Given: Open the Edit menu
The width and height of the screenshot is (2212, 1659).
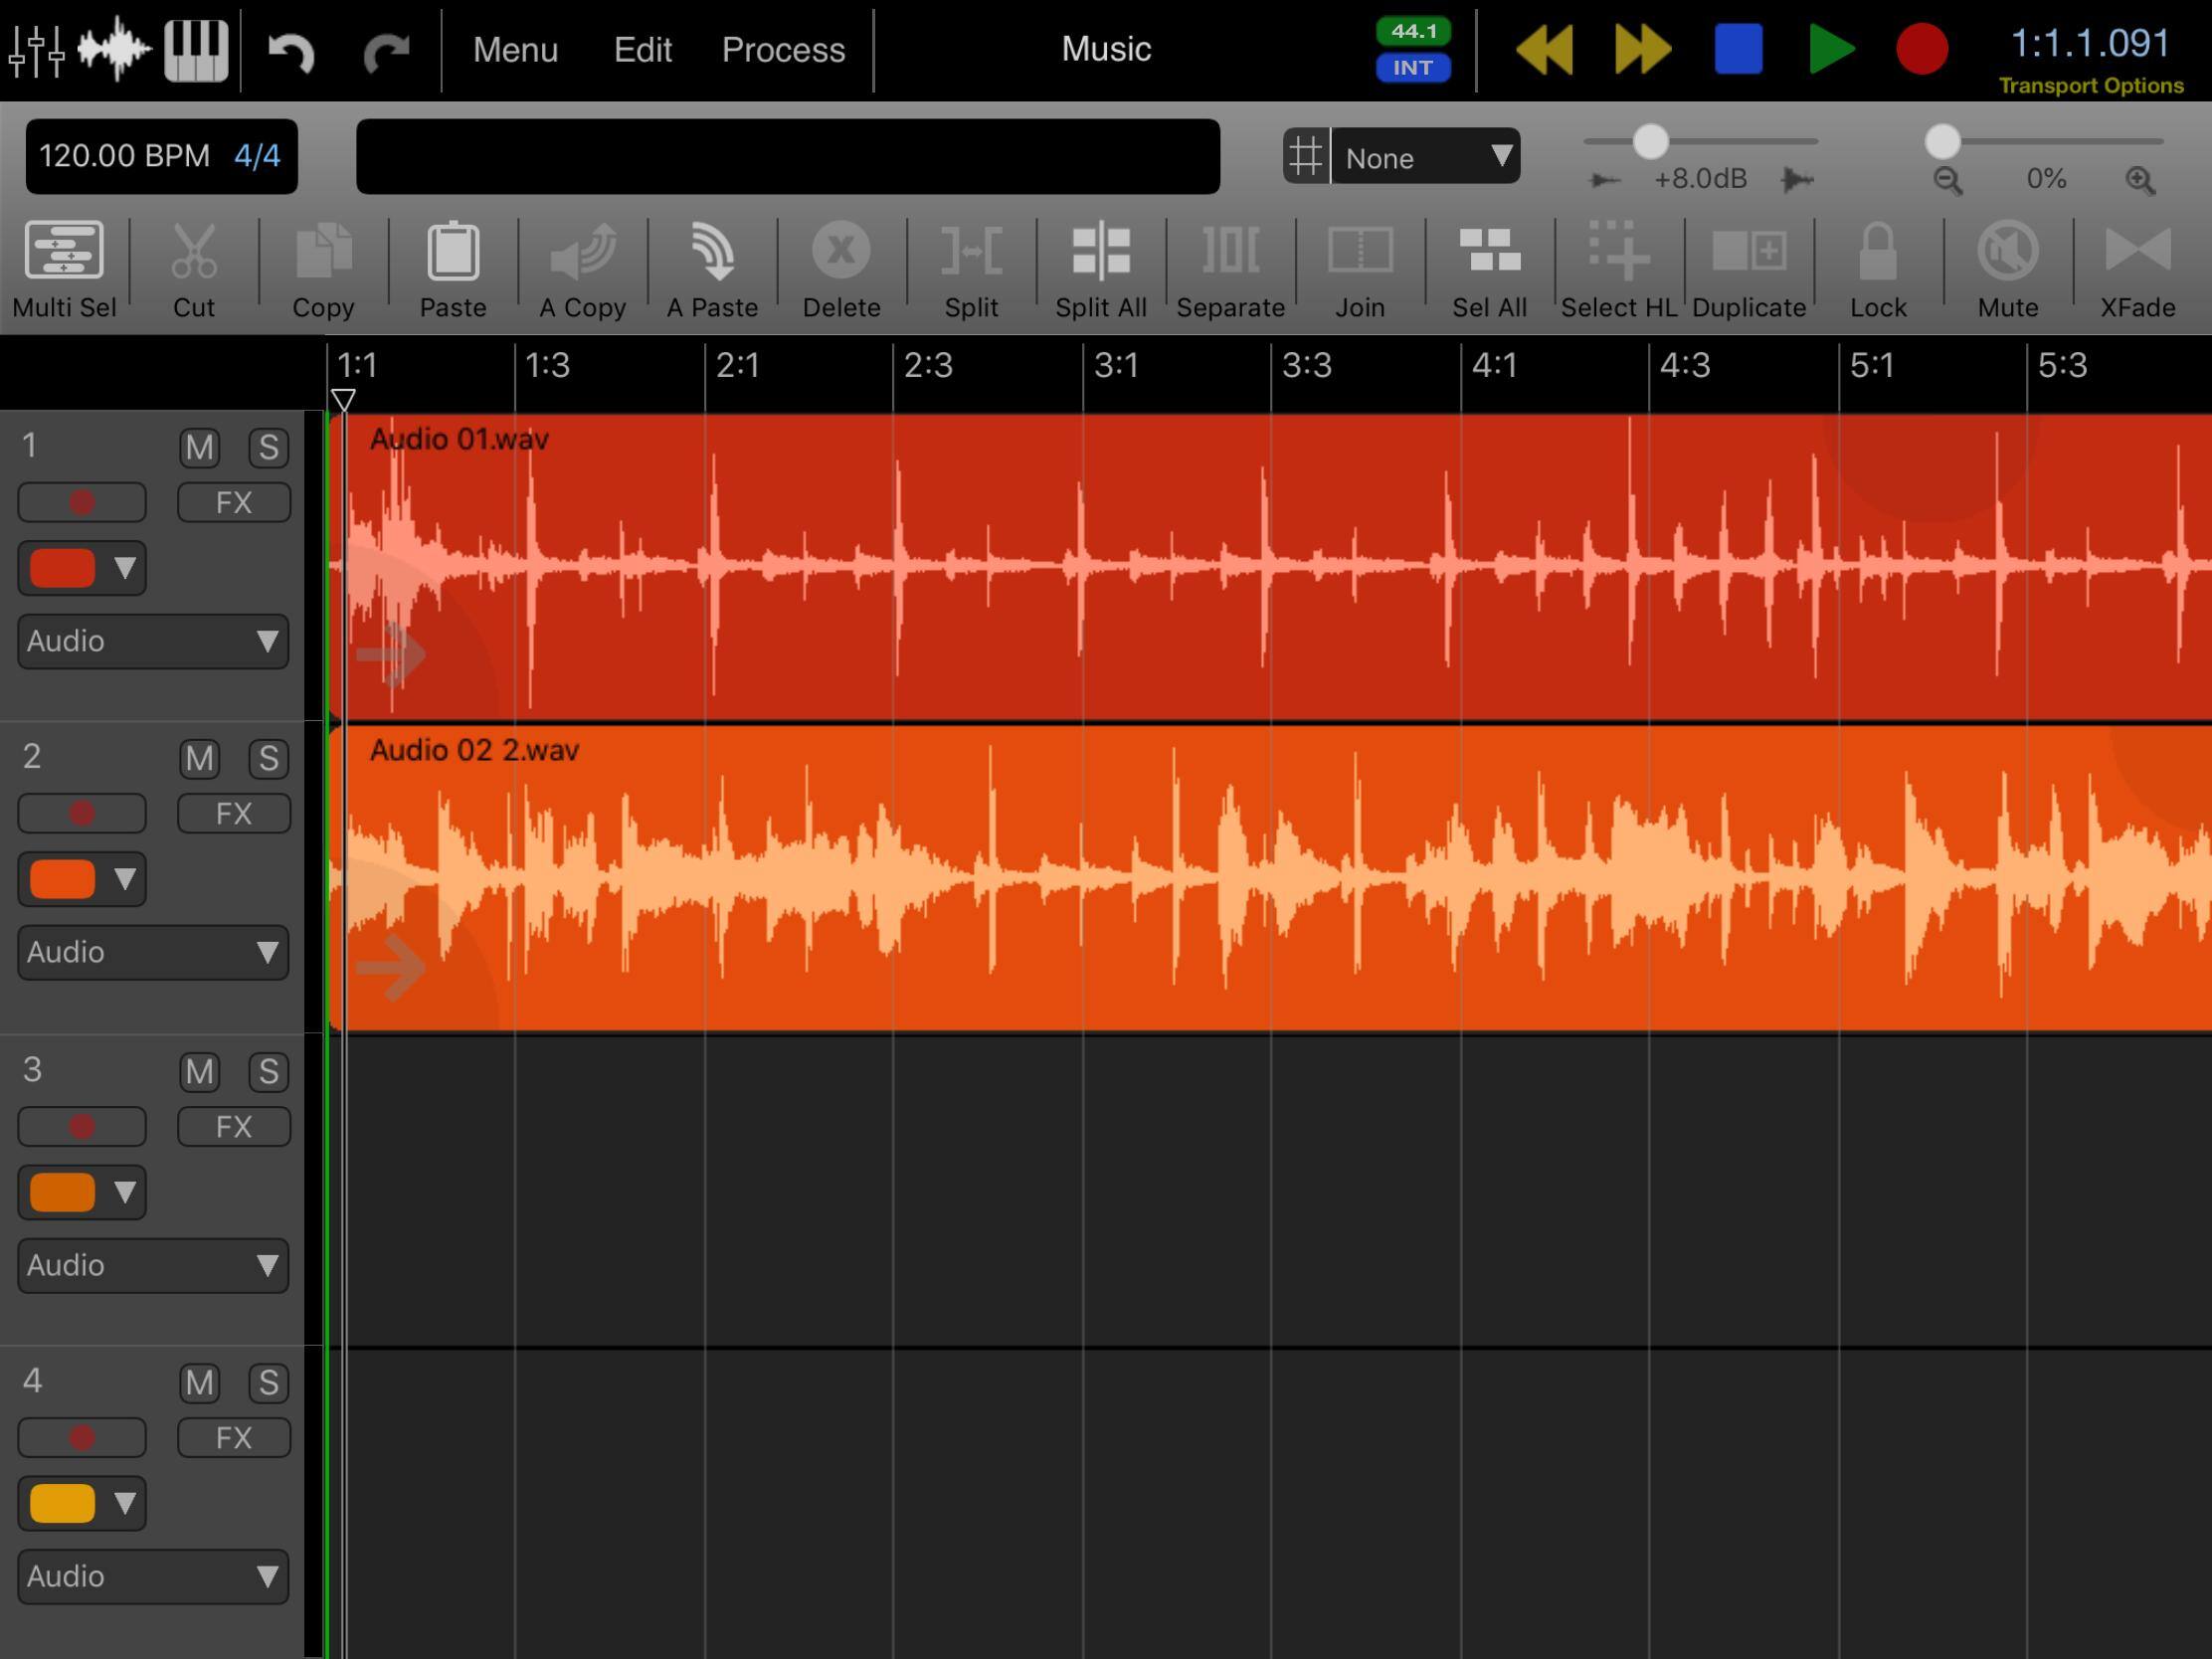Looking at the screenshot, I should click(x=642, y=50).
